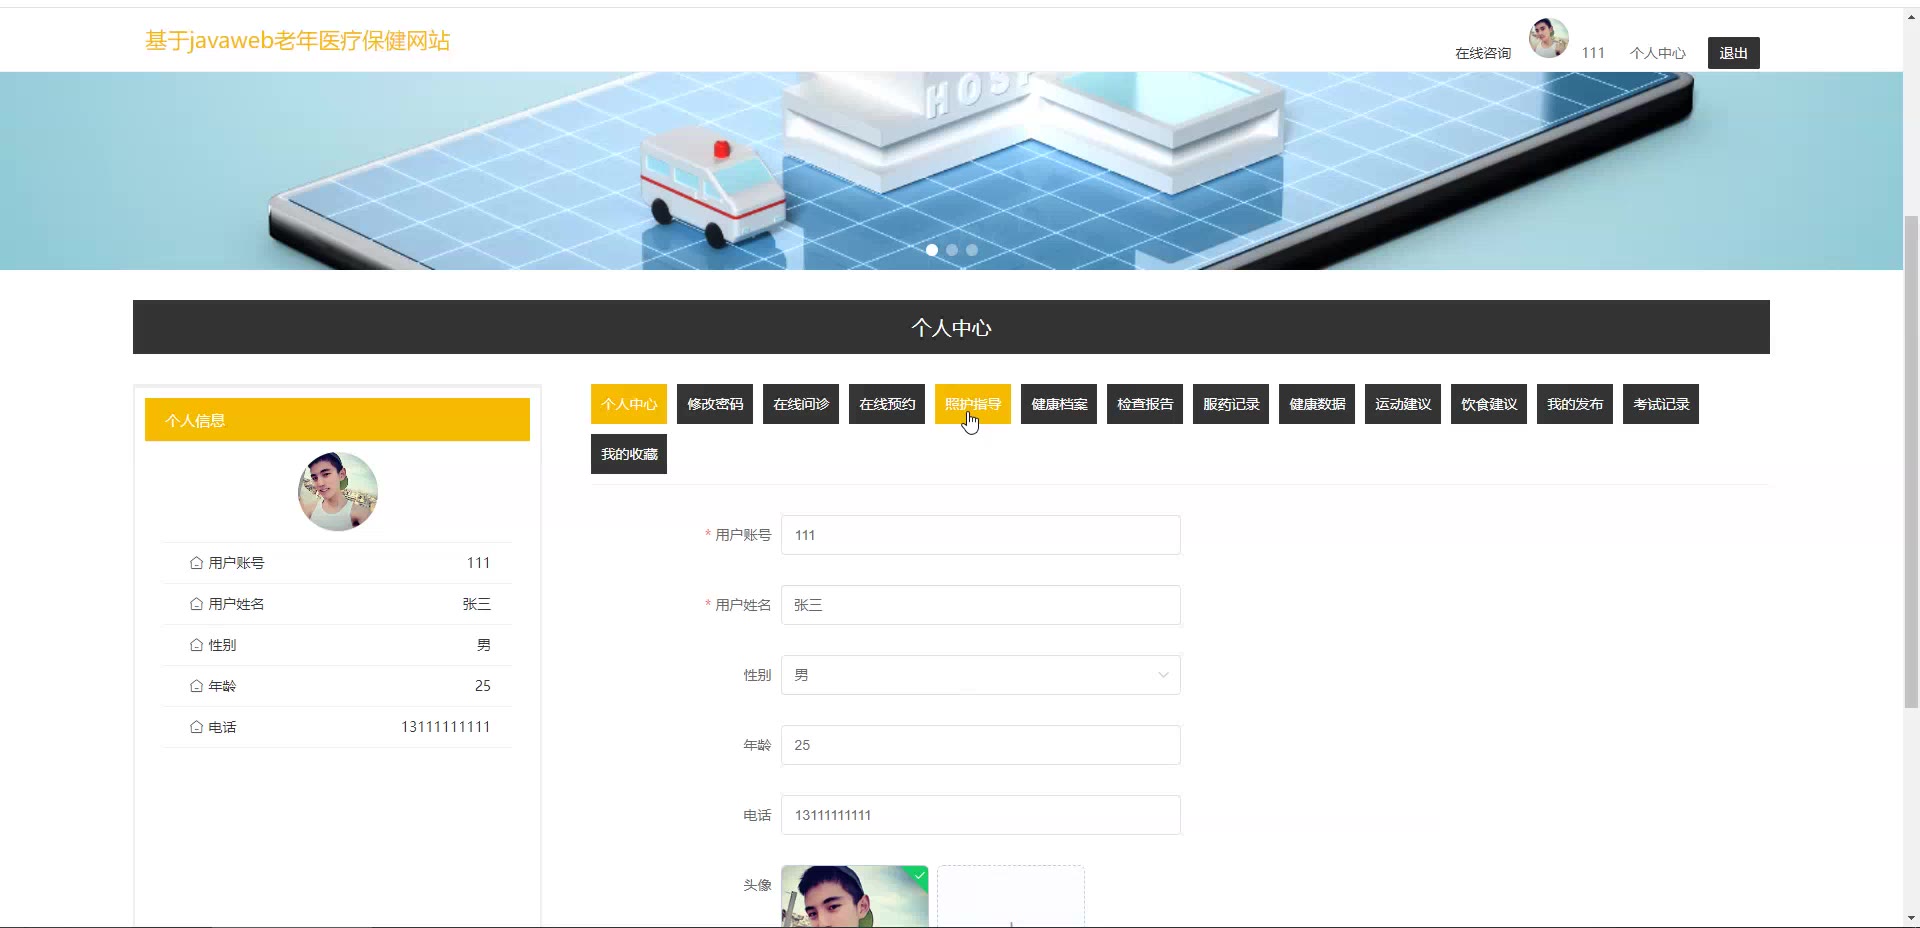The image size is (1920, 928).
Task: Click the sidebar age value 25
Action: click(483, 686)
